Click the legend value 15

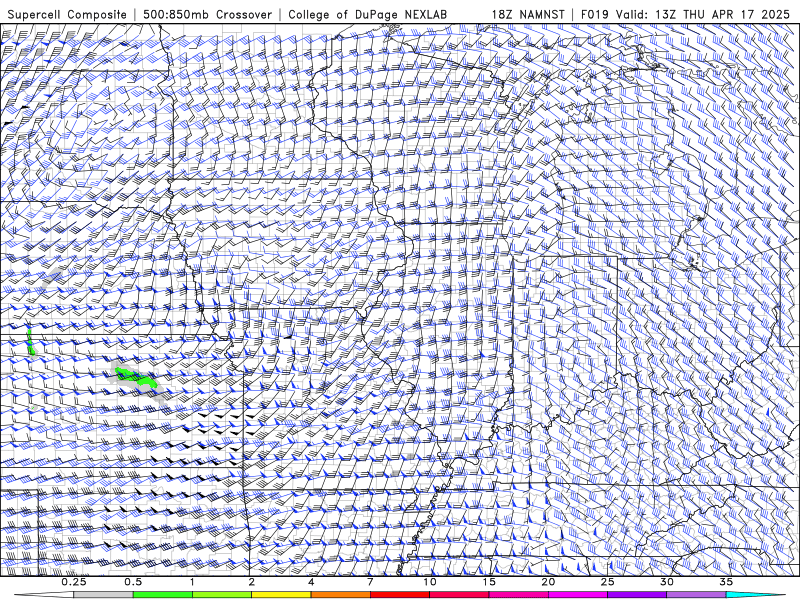coord(489,582)
